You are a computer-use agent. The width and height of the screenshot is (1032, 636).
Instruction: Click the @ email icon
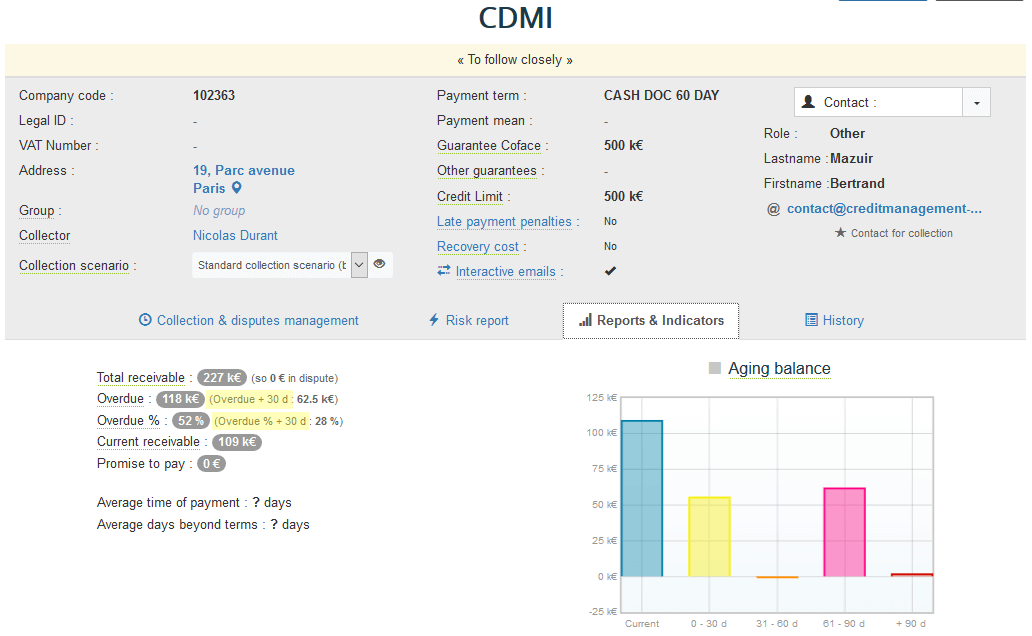[x=773, y=209]
